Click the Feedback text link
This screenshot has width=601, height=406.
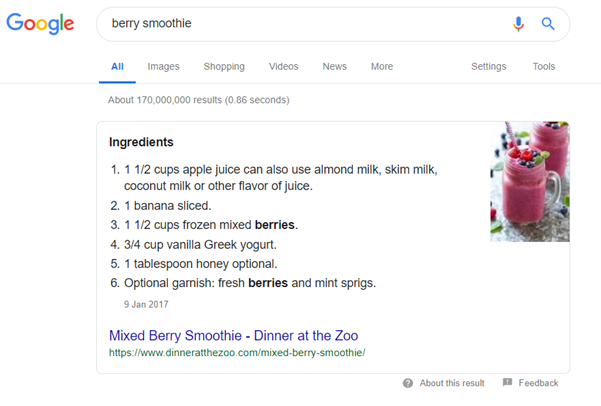coord(538,383)
